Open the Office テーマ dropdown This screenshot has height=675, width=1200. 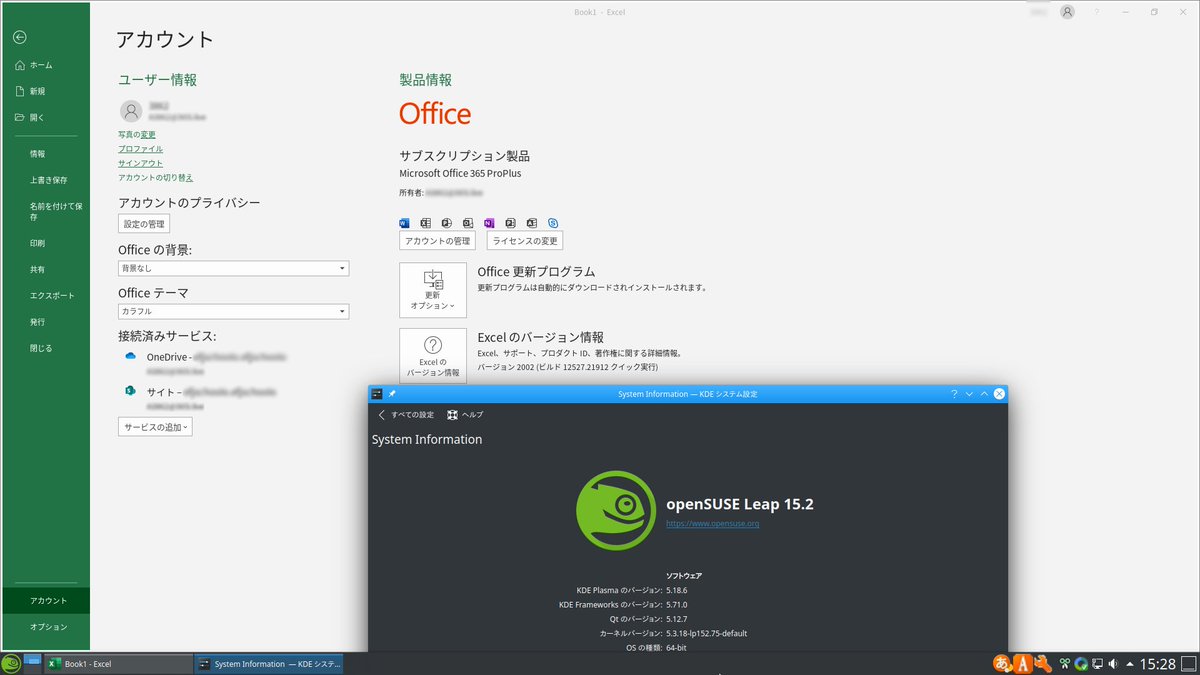click(x=233, y=311)
